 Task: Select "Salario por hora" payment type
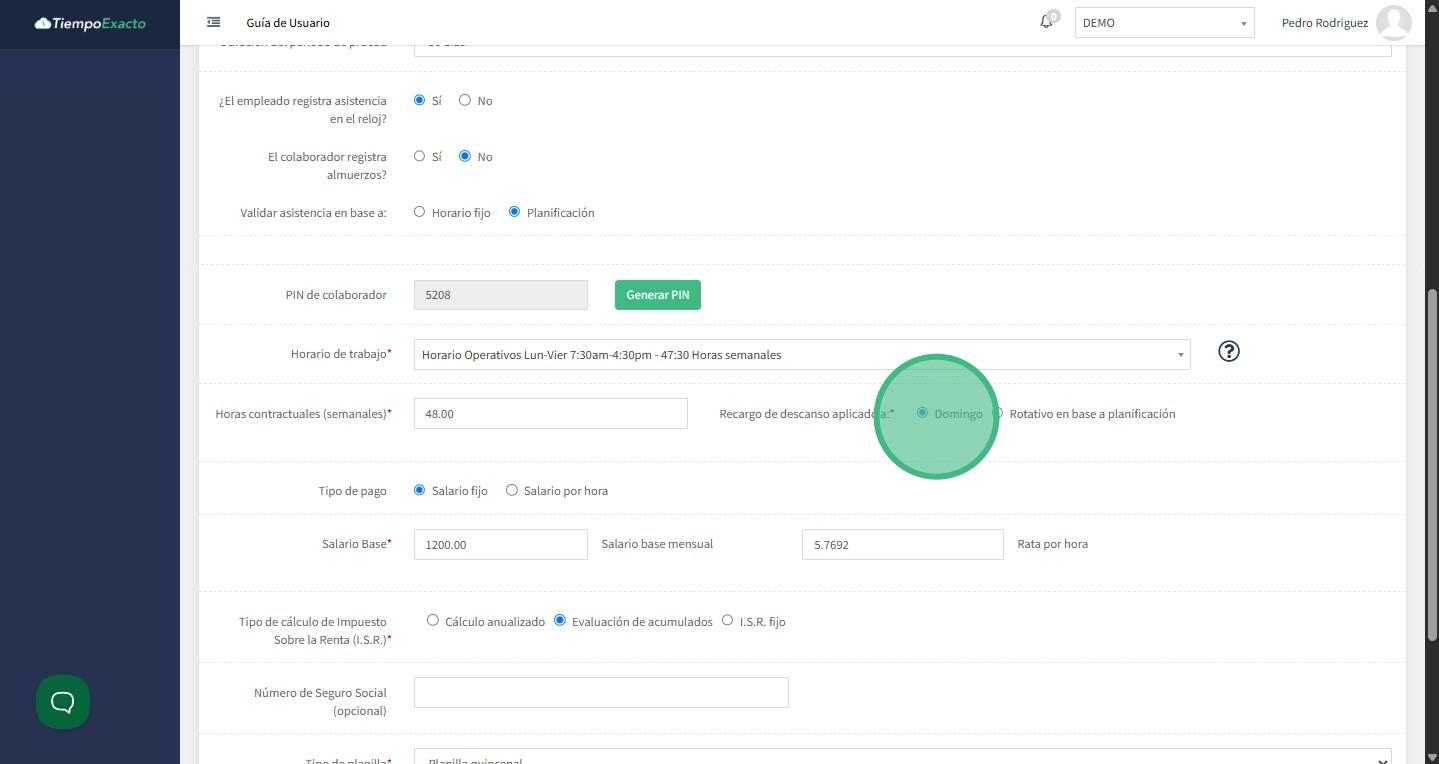512,490
